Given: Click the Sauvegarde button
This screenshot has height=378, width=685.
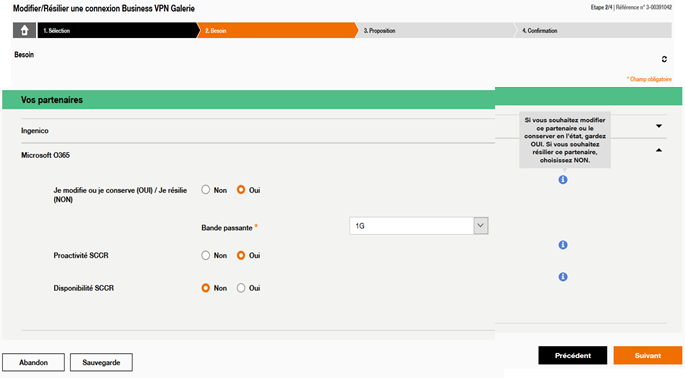Looking at the screenshot, I should click(101, 362).
